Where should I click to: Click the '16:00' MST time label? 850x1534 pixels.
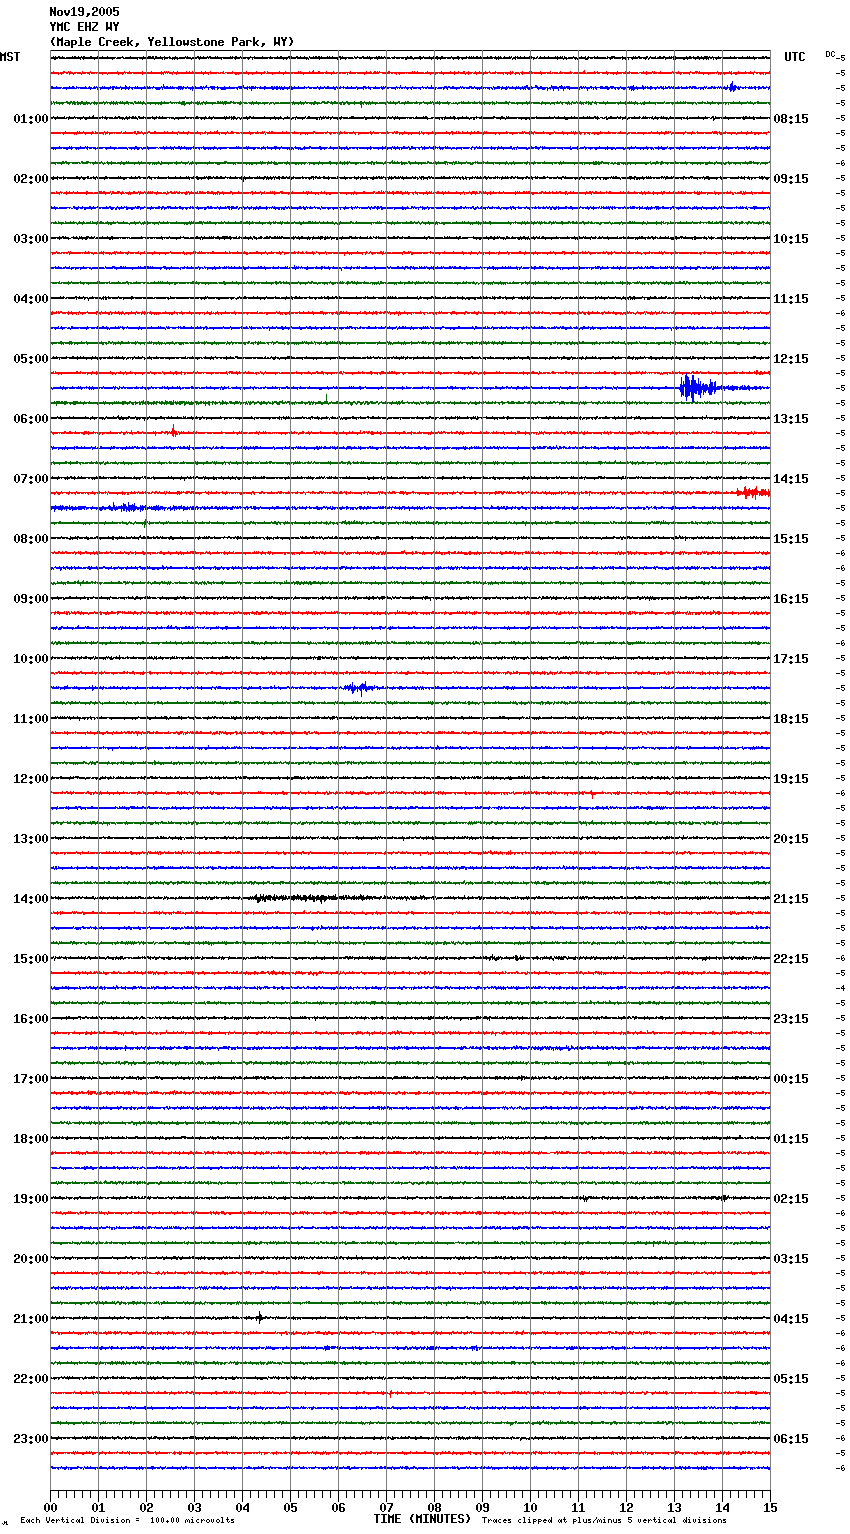tap(31, 1019)
